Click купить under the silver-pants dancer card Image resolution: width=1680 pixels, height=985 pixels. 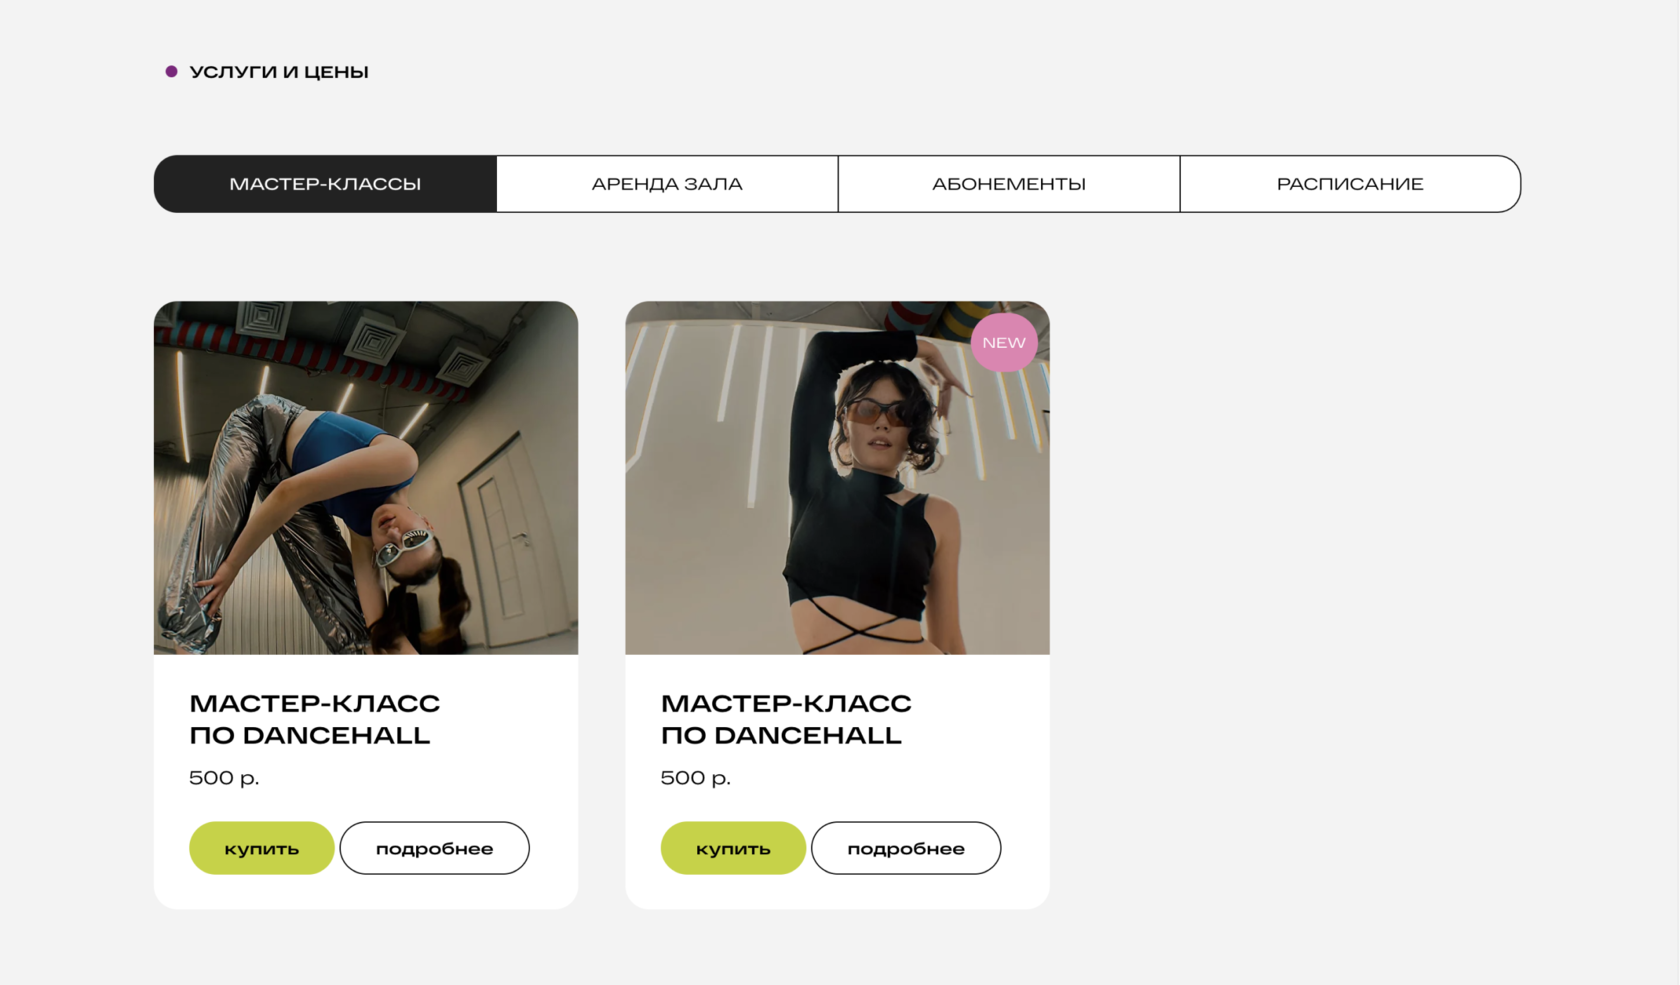tap(262, 848)
